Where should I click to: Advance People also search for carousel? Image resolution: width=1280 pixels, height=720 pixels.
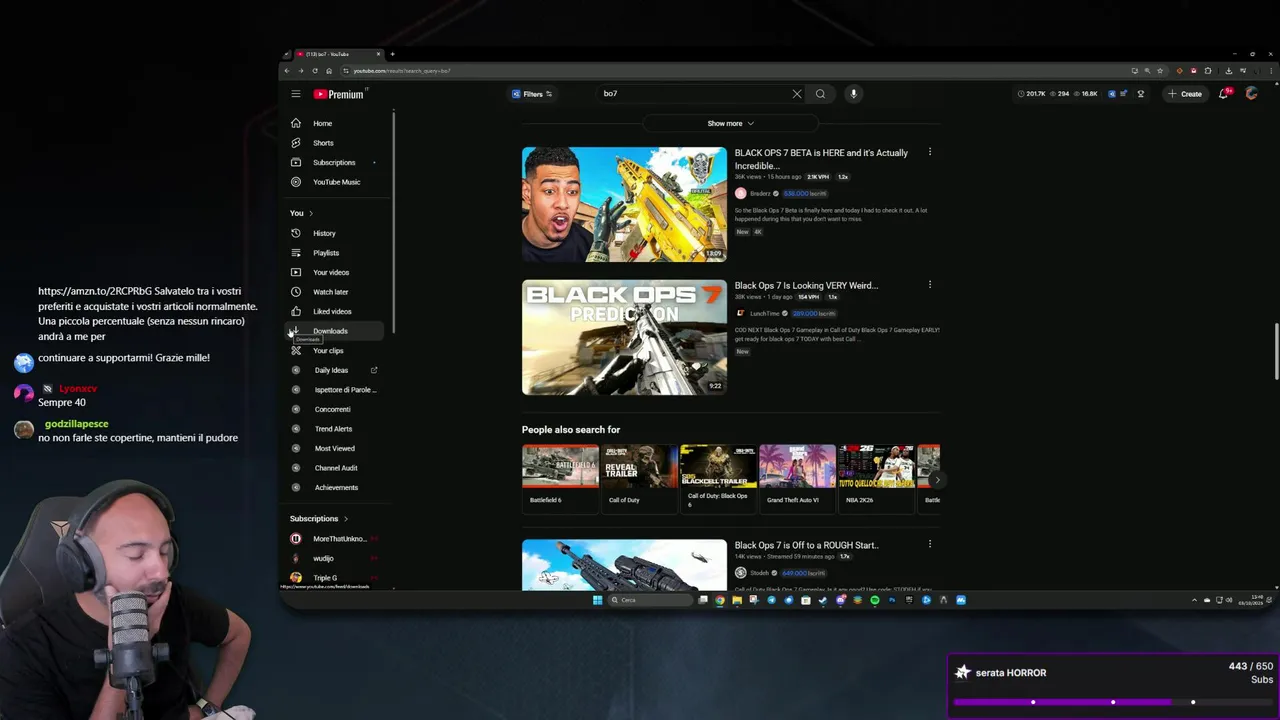[937, 480]
